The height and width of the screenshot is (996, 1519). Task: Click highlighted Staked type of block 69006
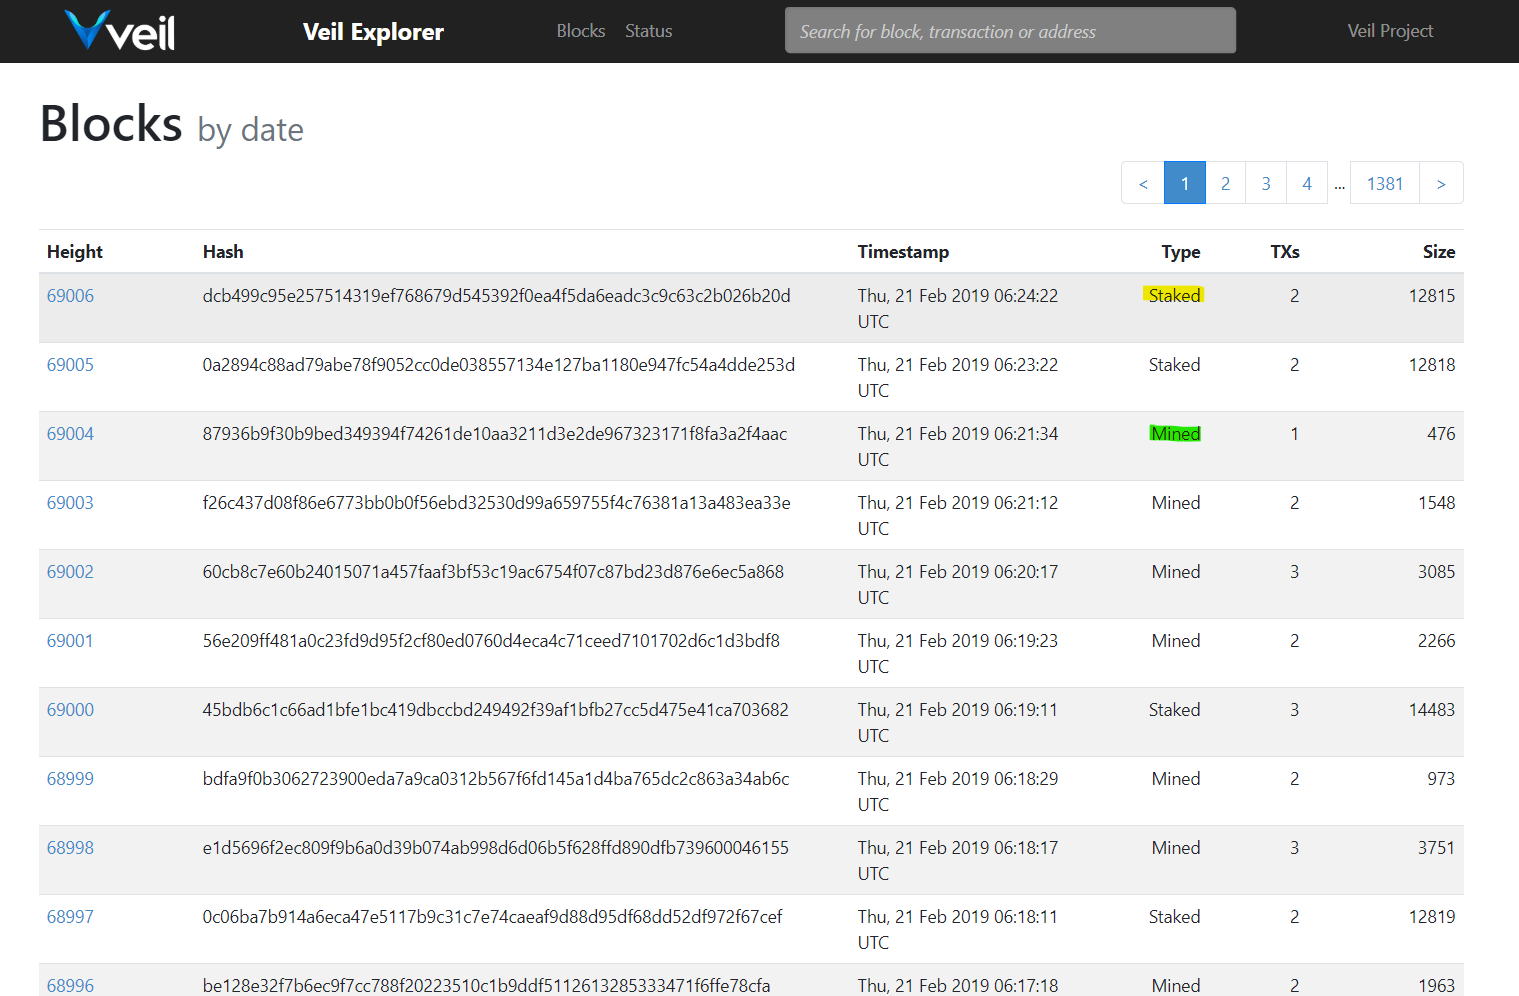pyautogui.click(x=1174, y=295)
